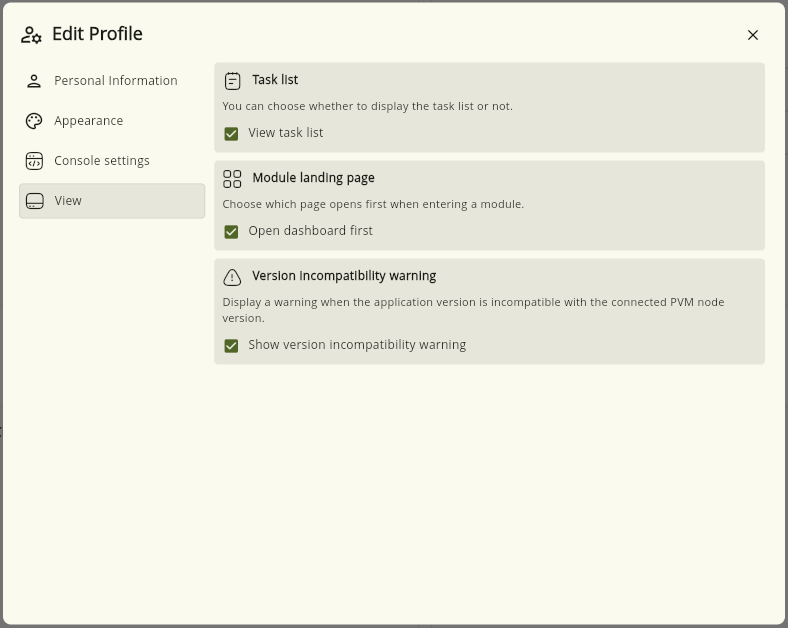The width and height of the screenshot is (788, 628).
Task: Click the Module landing page grid icon
Action: pyautogui.click(x=232, y=178)
